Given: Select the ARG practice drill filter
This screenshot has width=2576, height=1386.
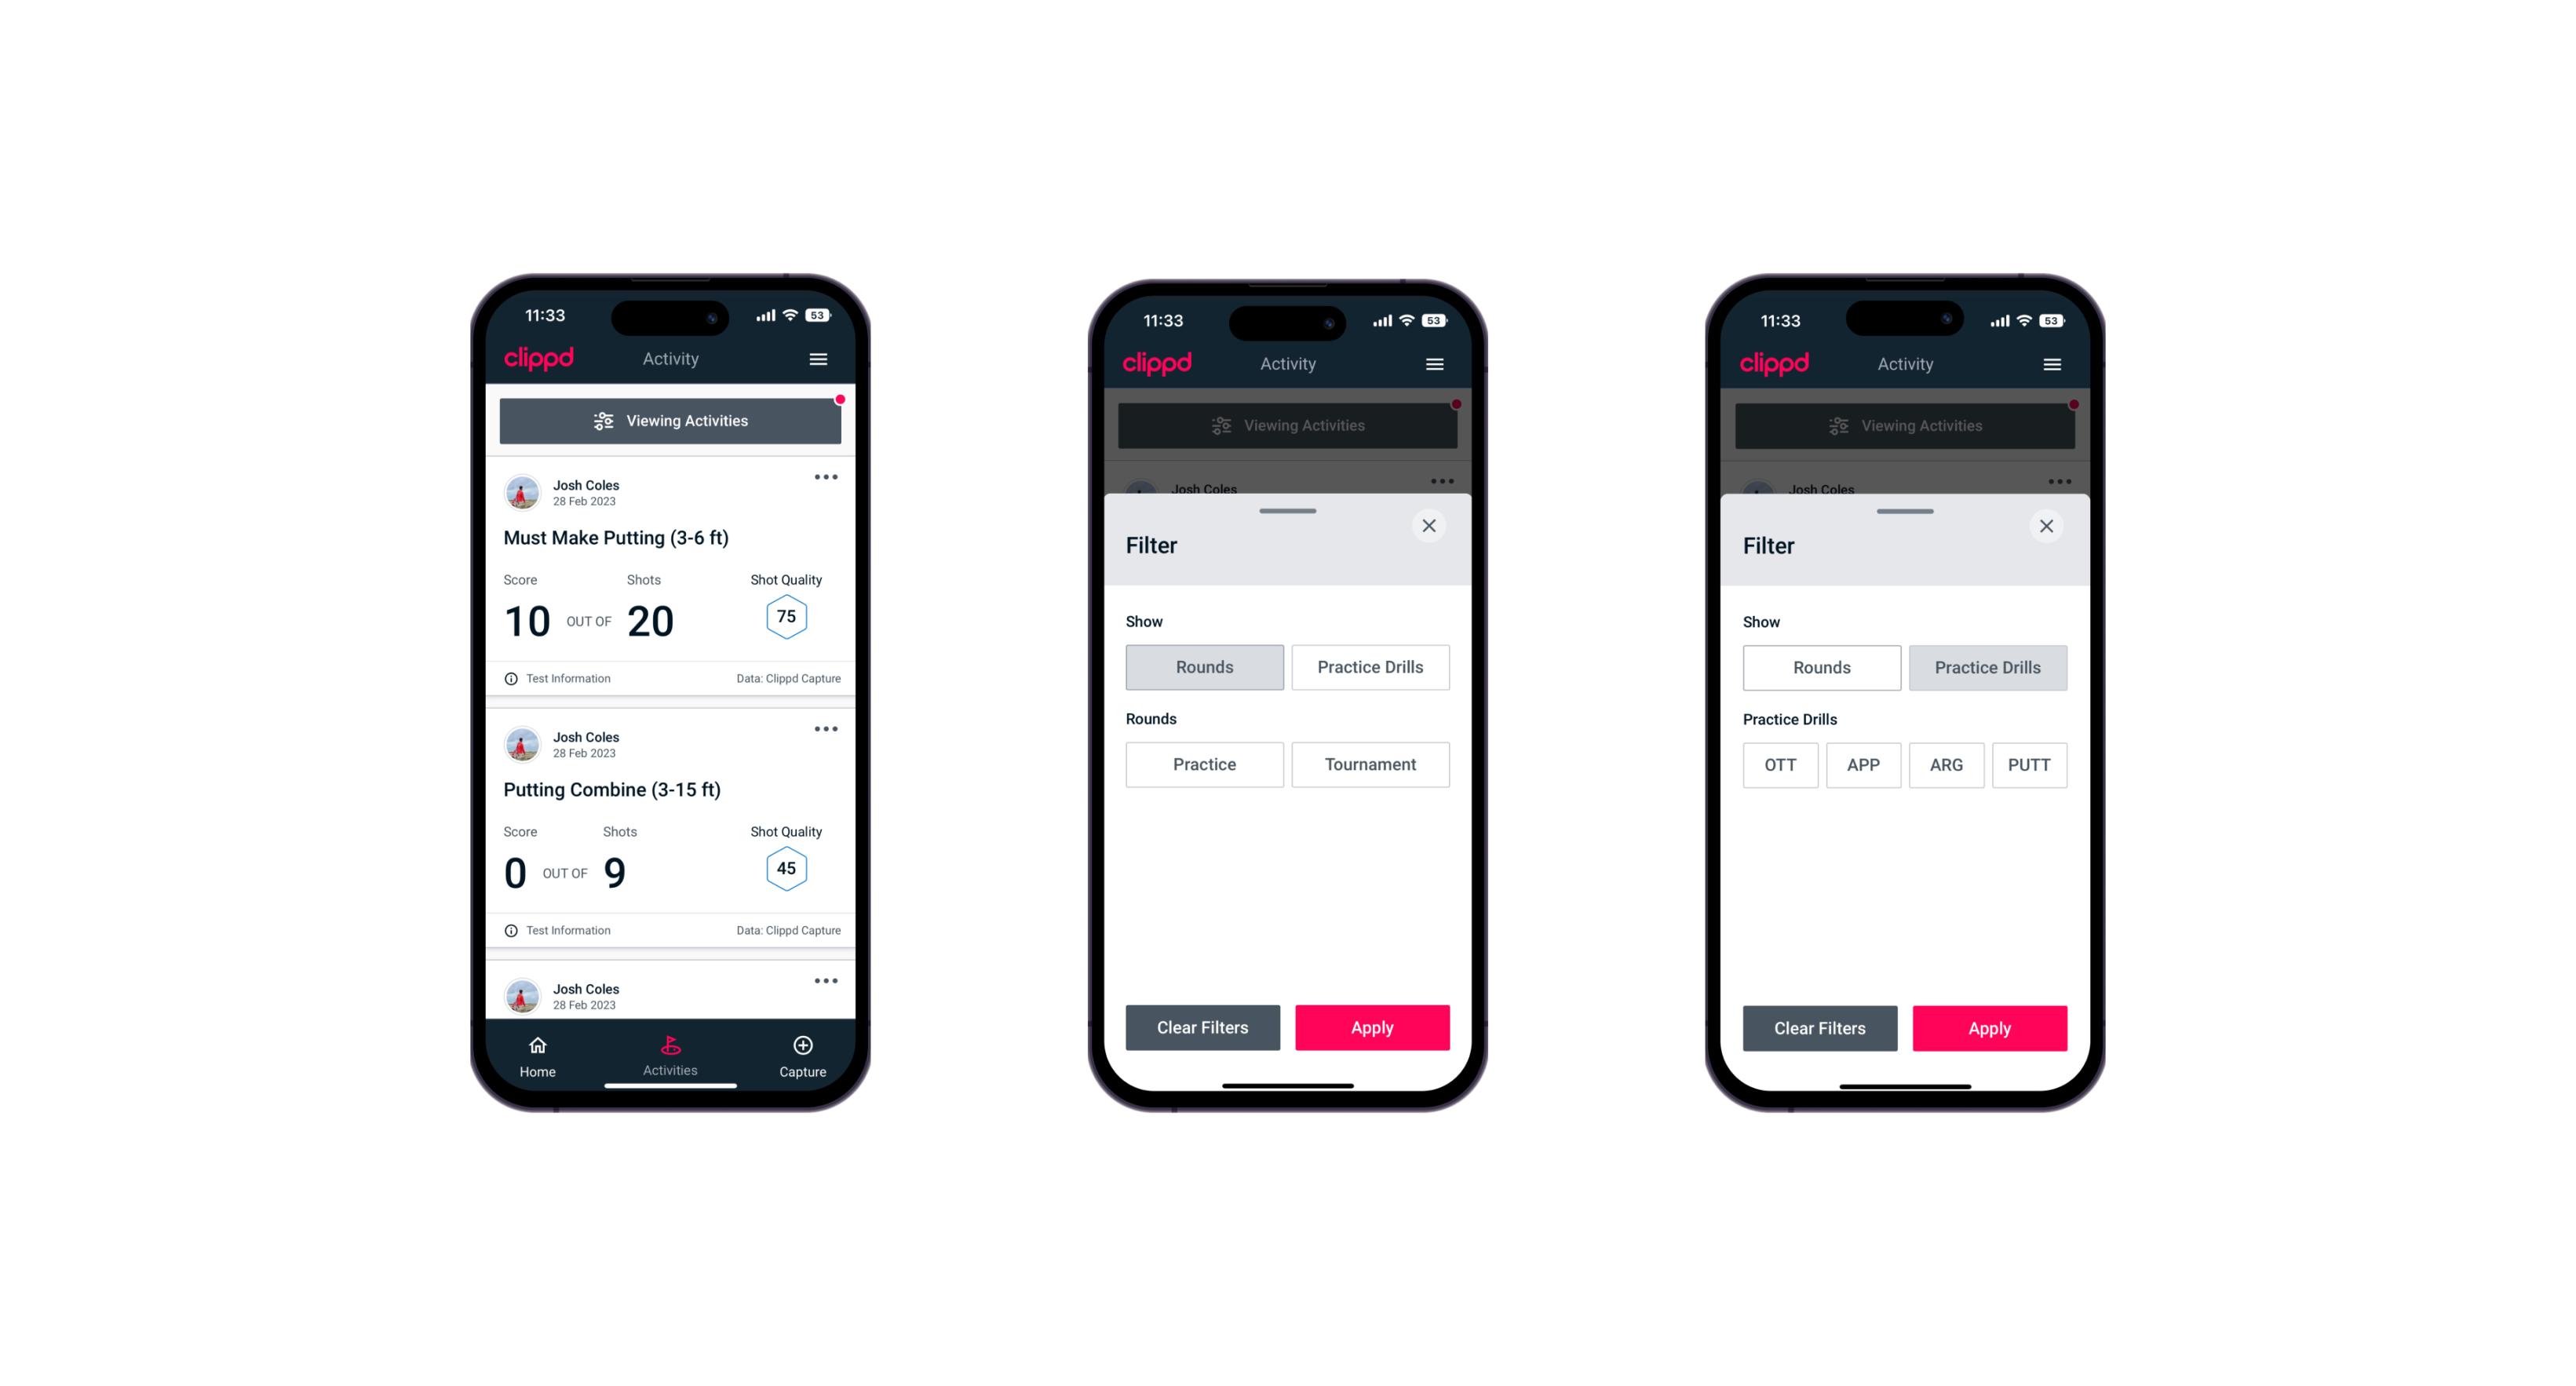Looking at the screenshot, I should (x=1943, y=763).
